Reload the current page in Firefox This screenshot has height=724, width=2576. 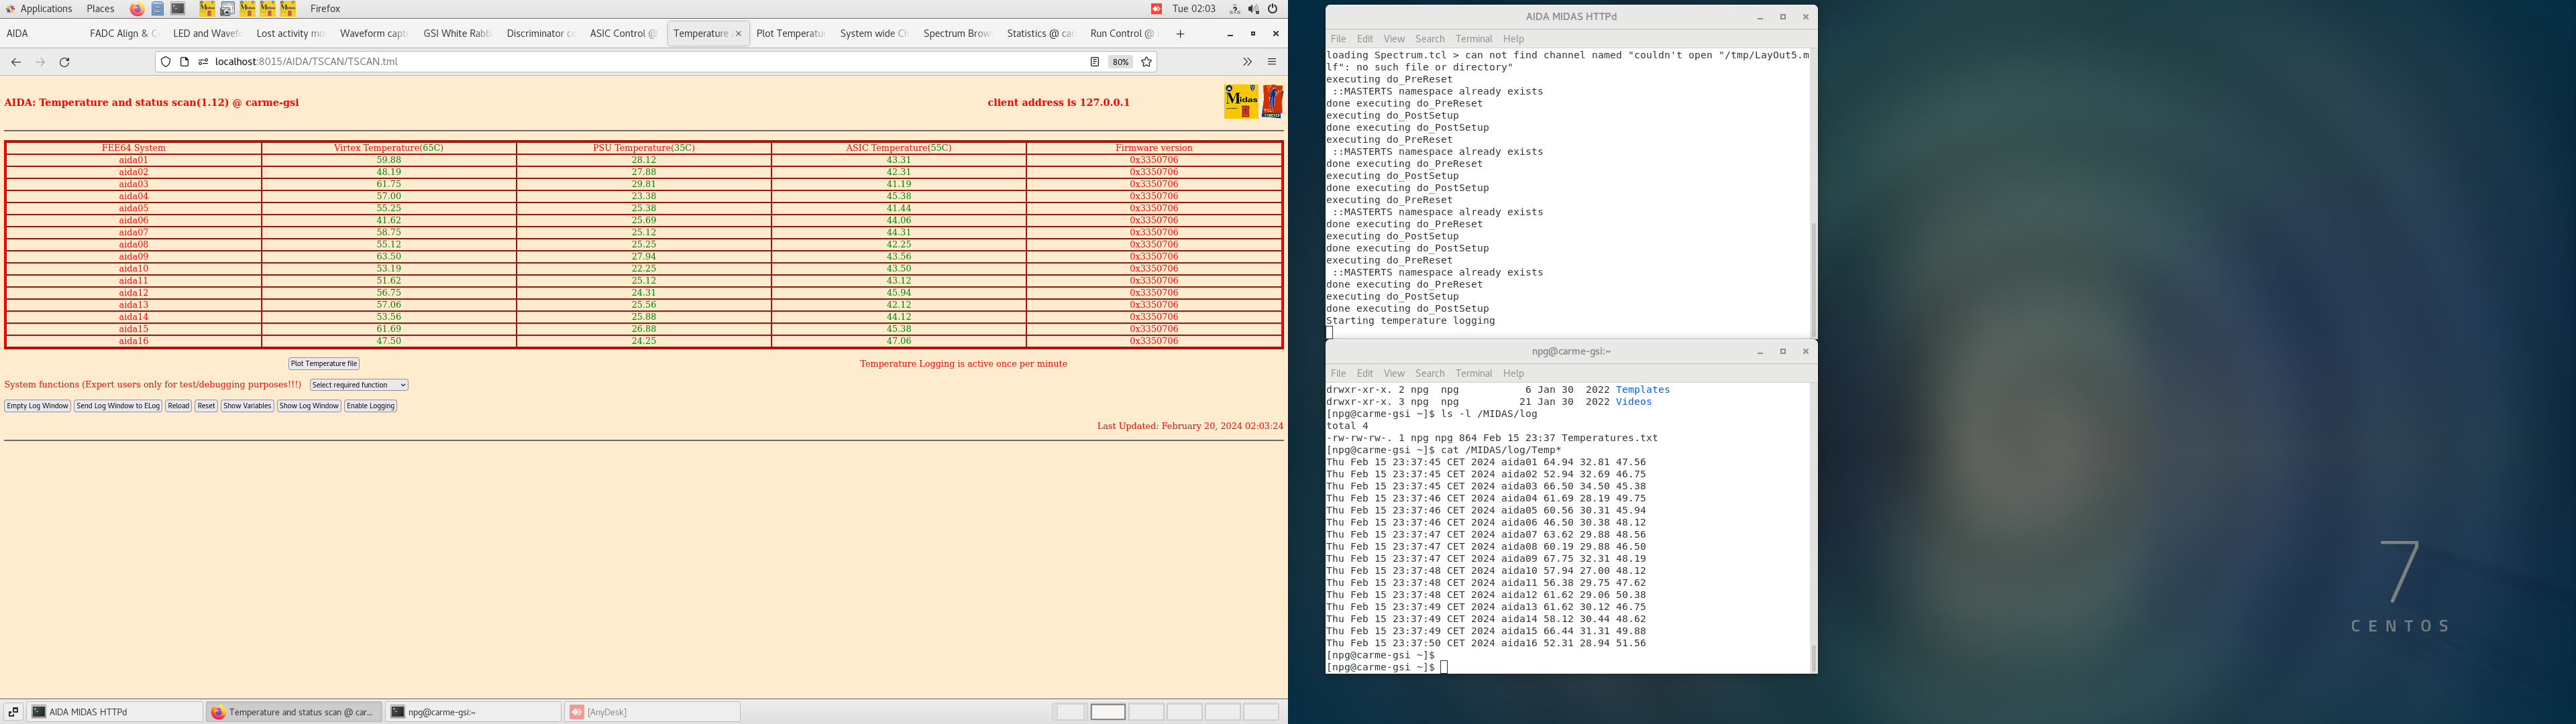point(65,62)
